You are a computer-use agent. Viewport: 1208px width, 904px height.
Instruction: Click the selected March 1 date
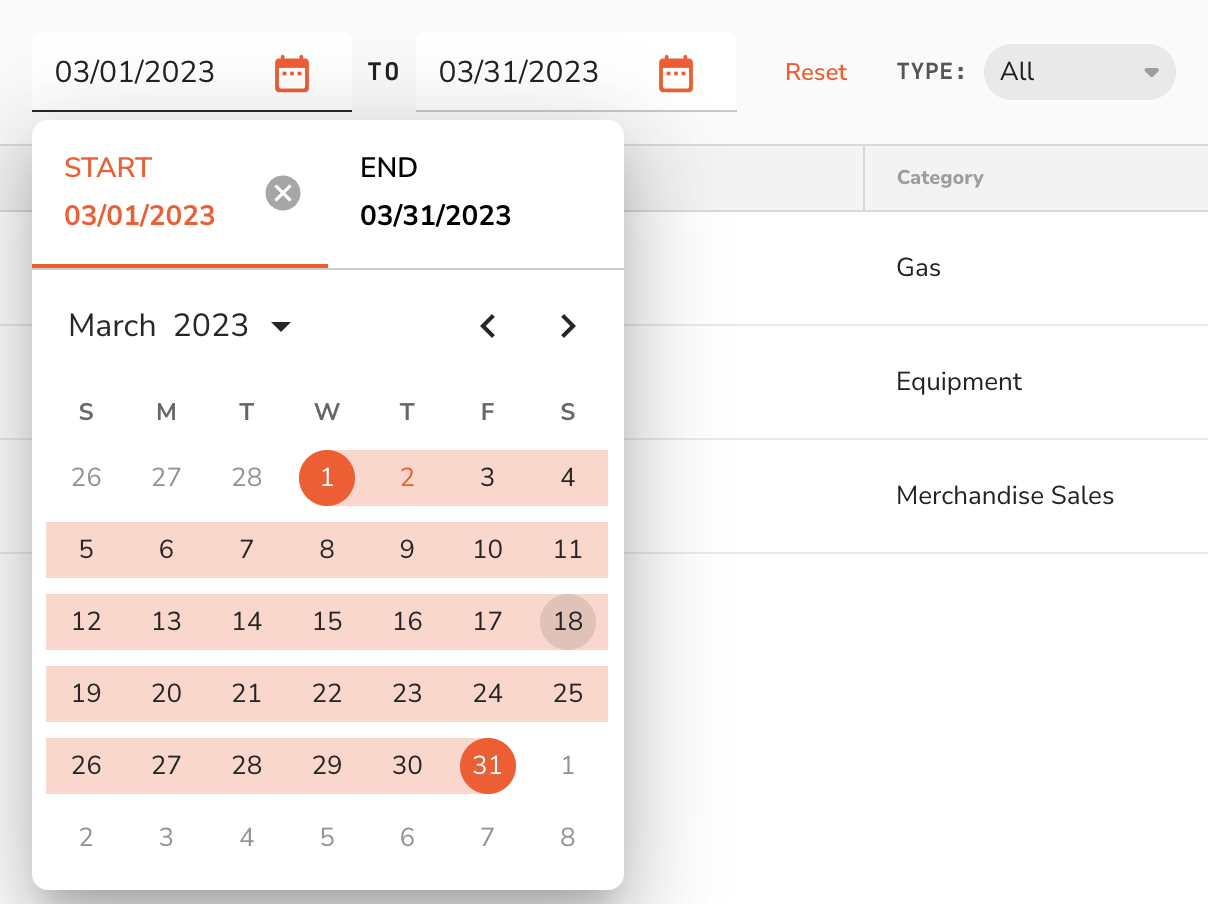click(x=327, y=478)
